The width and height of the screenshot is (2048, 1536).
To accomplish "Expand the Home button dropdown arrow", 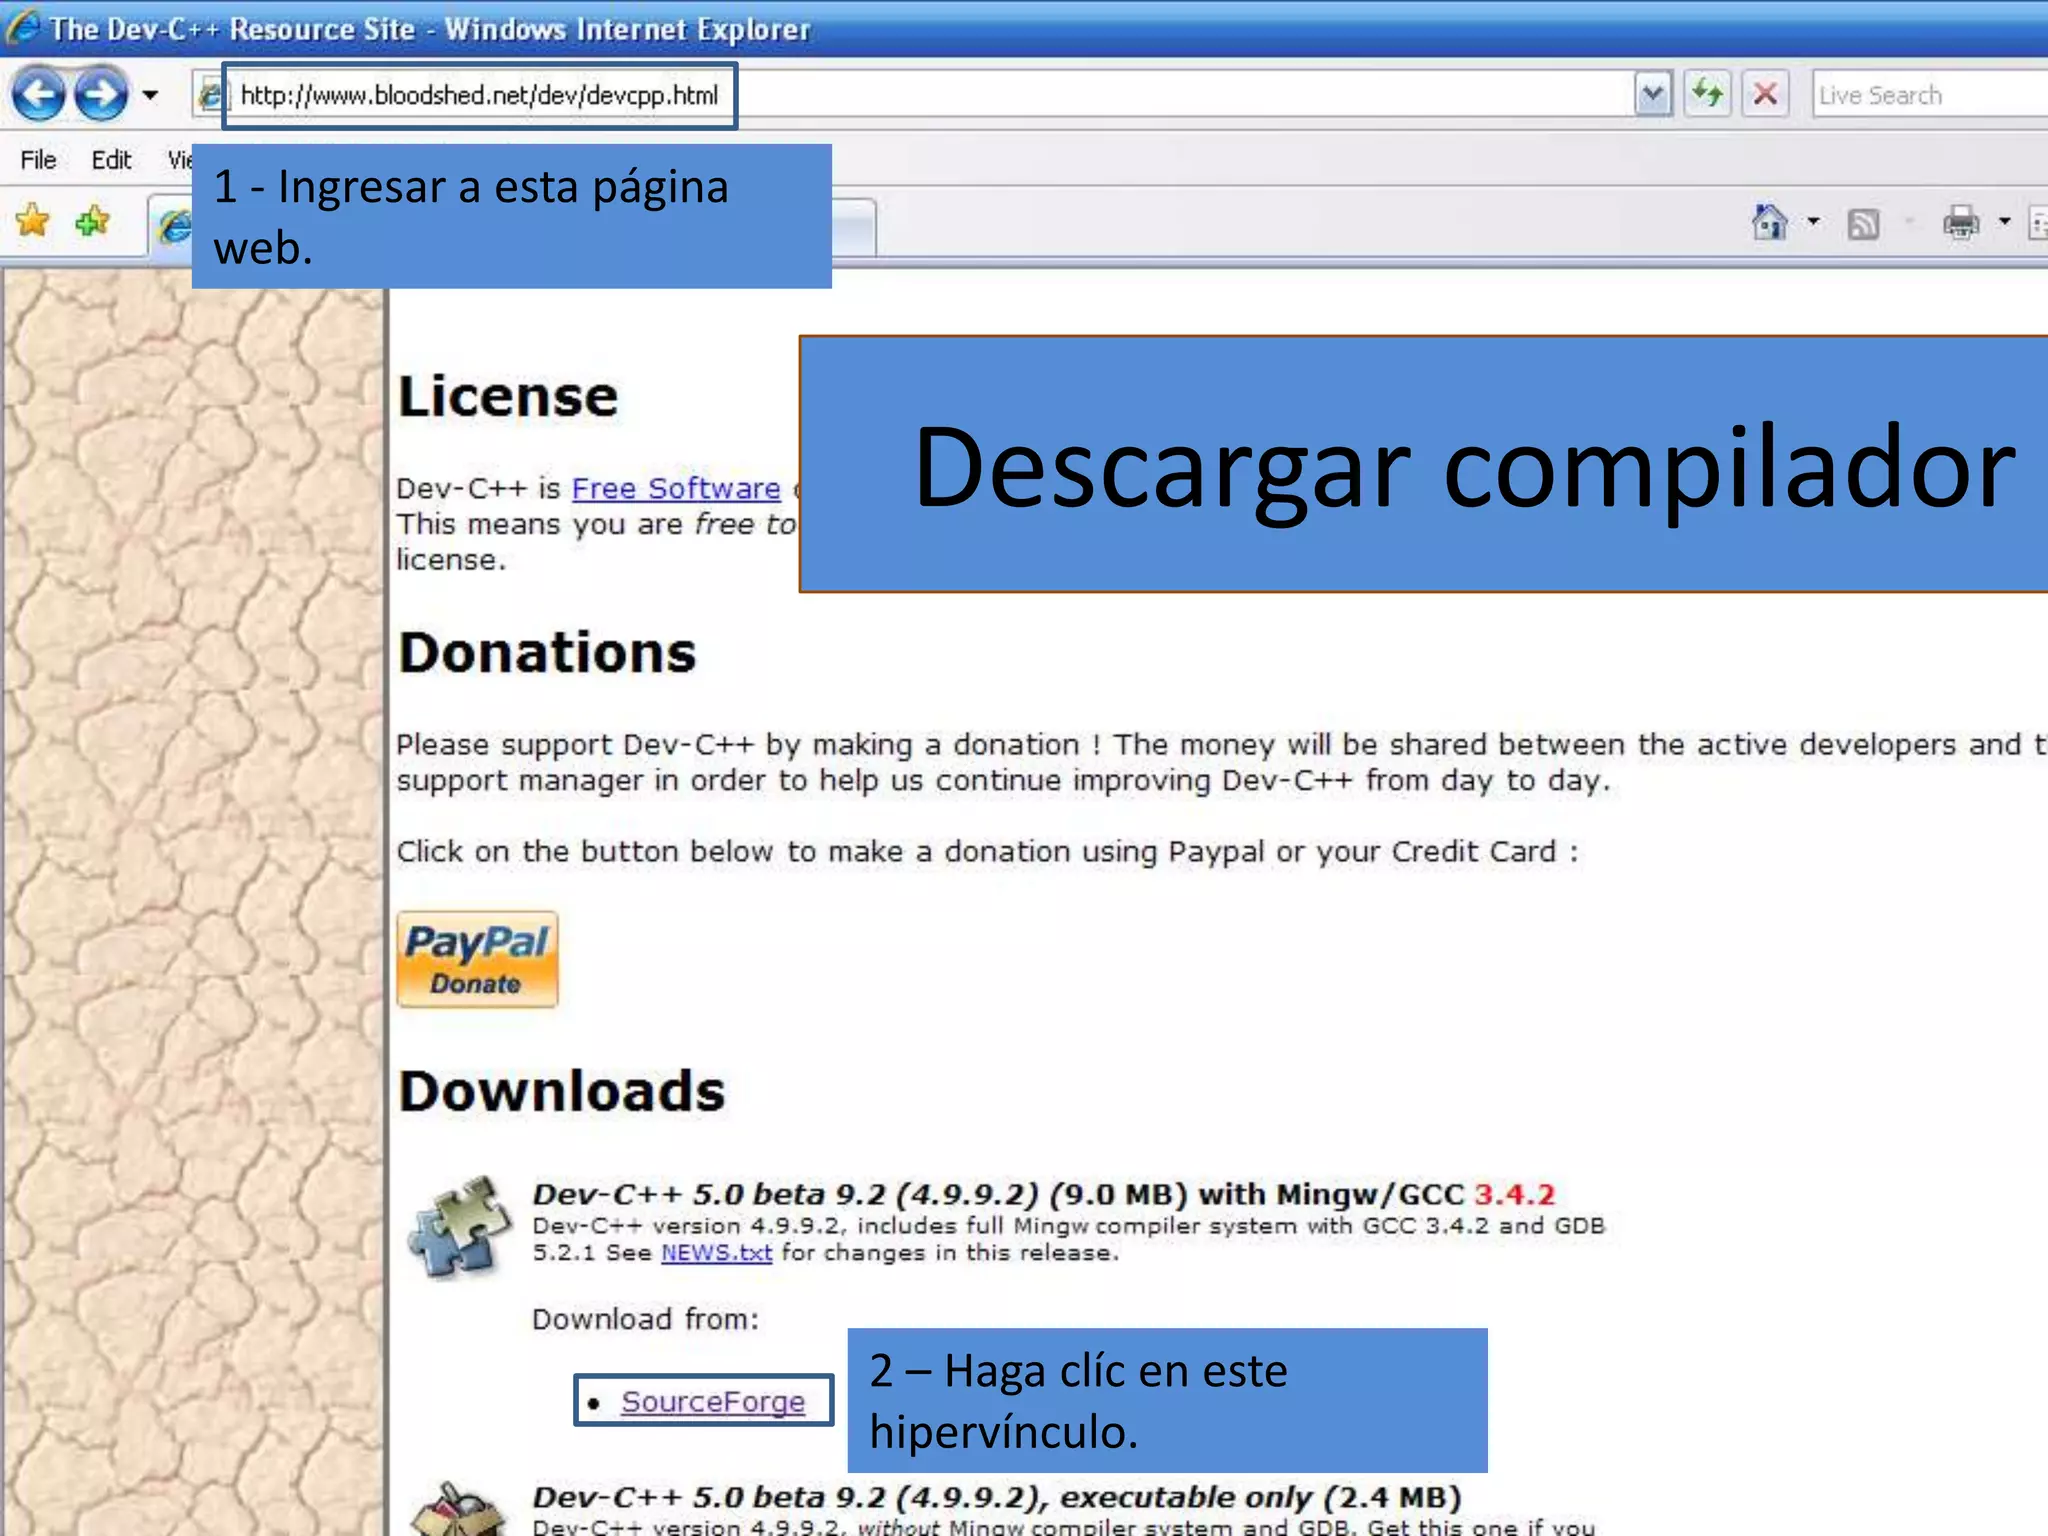I will click(1813, 222).
